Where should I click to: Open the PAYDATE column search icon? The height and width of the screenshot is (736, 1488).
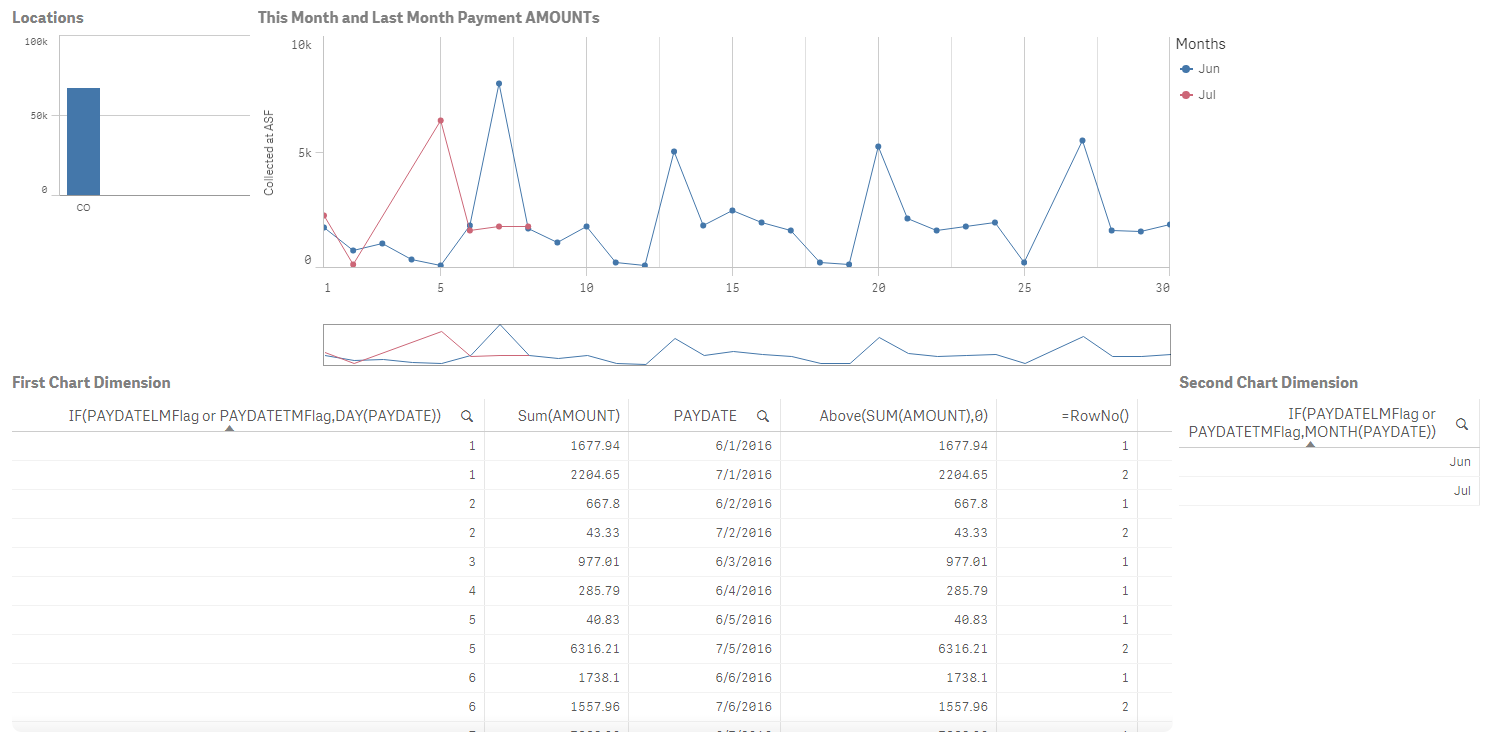(763, 416)
